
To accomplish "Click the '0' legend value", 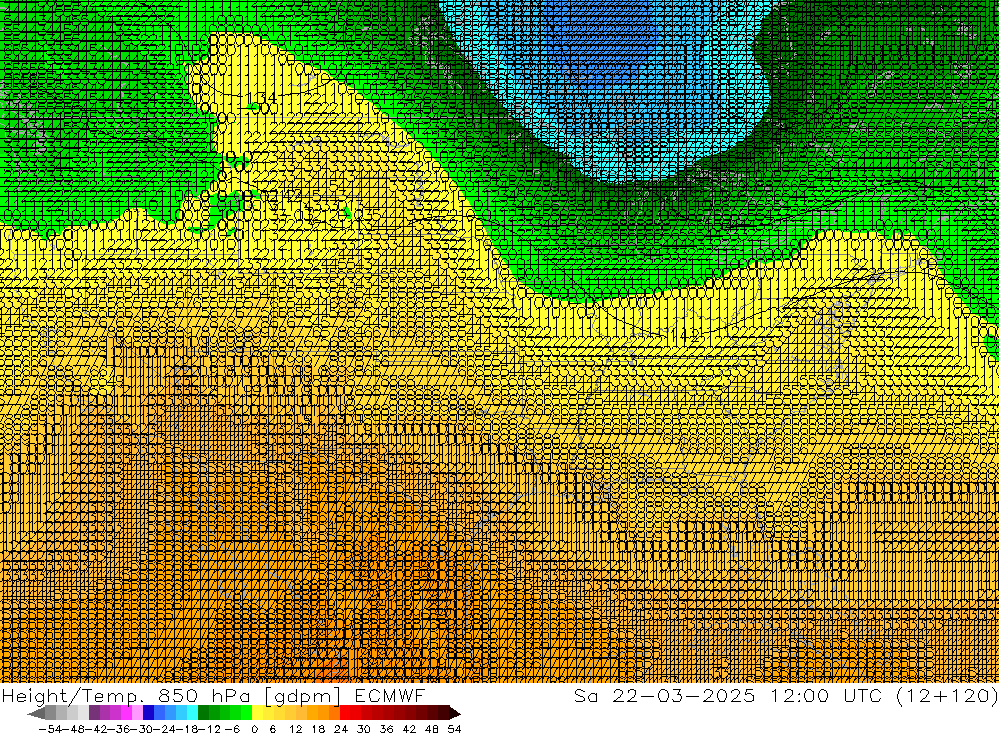I will click(x=254, y=729).
